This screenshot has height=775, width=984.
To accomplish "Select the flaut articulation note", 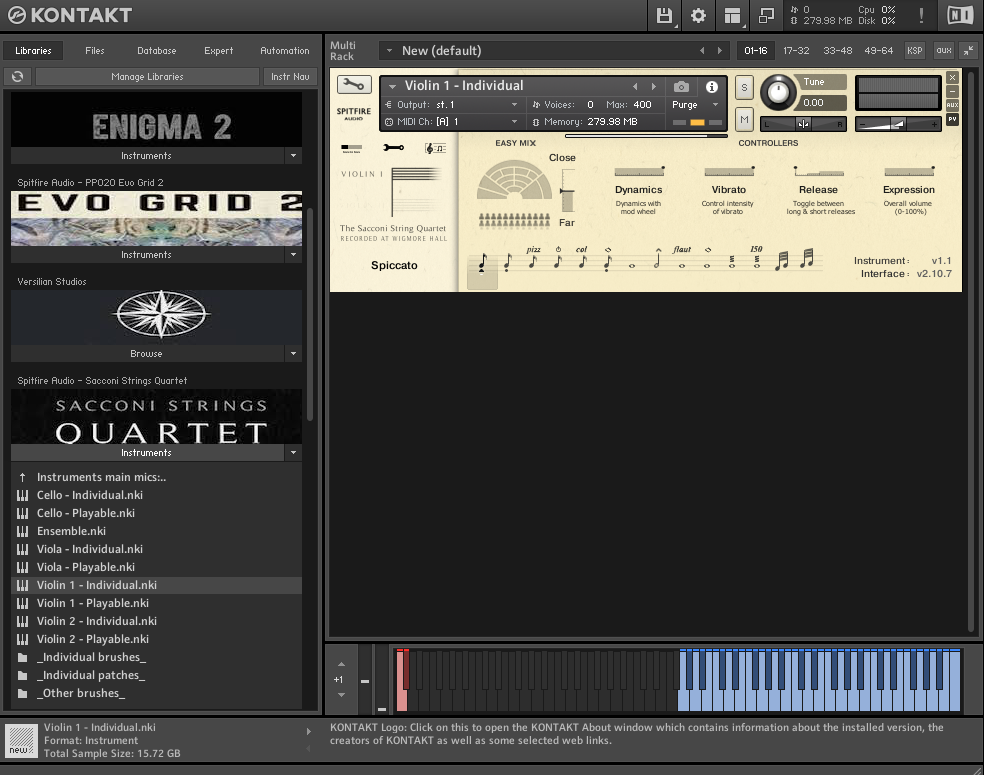I will (x=682, y=259).
